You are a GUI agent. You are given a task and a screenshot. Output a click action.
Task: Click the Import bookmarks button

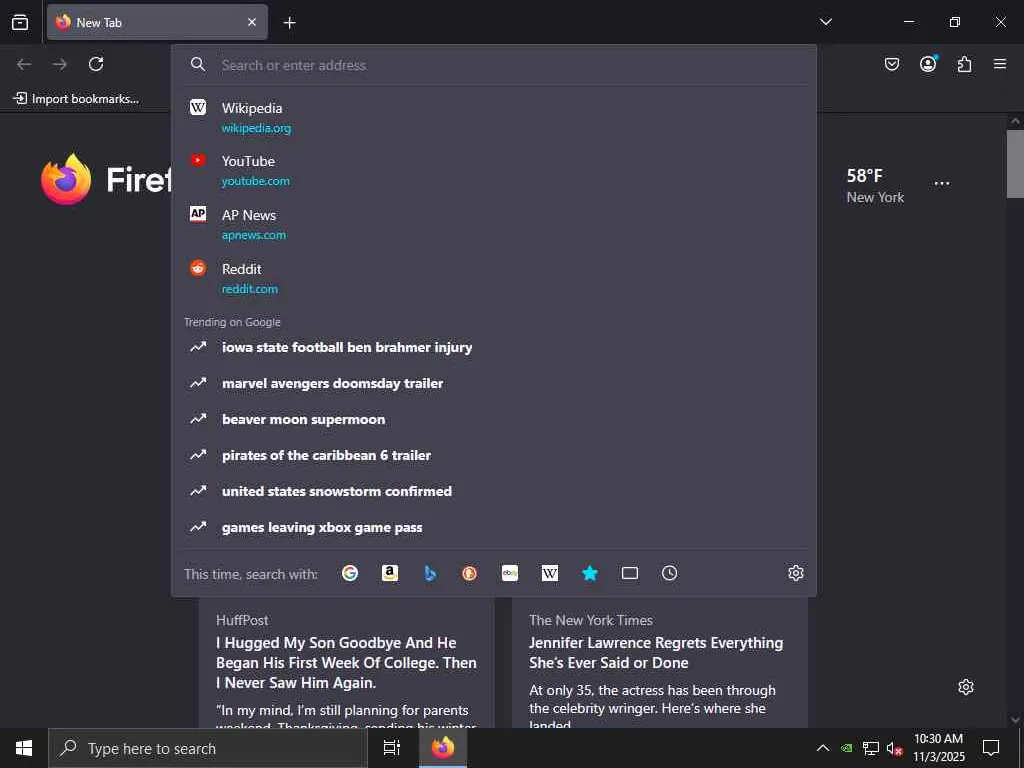(76, 99)
